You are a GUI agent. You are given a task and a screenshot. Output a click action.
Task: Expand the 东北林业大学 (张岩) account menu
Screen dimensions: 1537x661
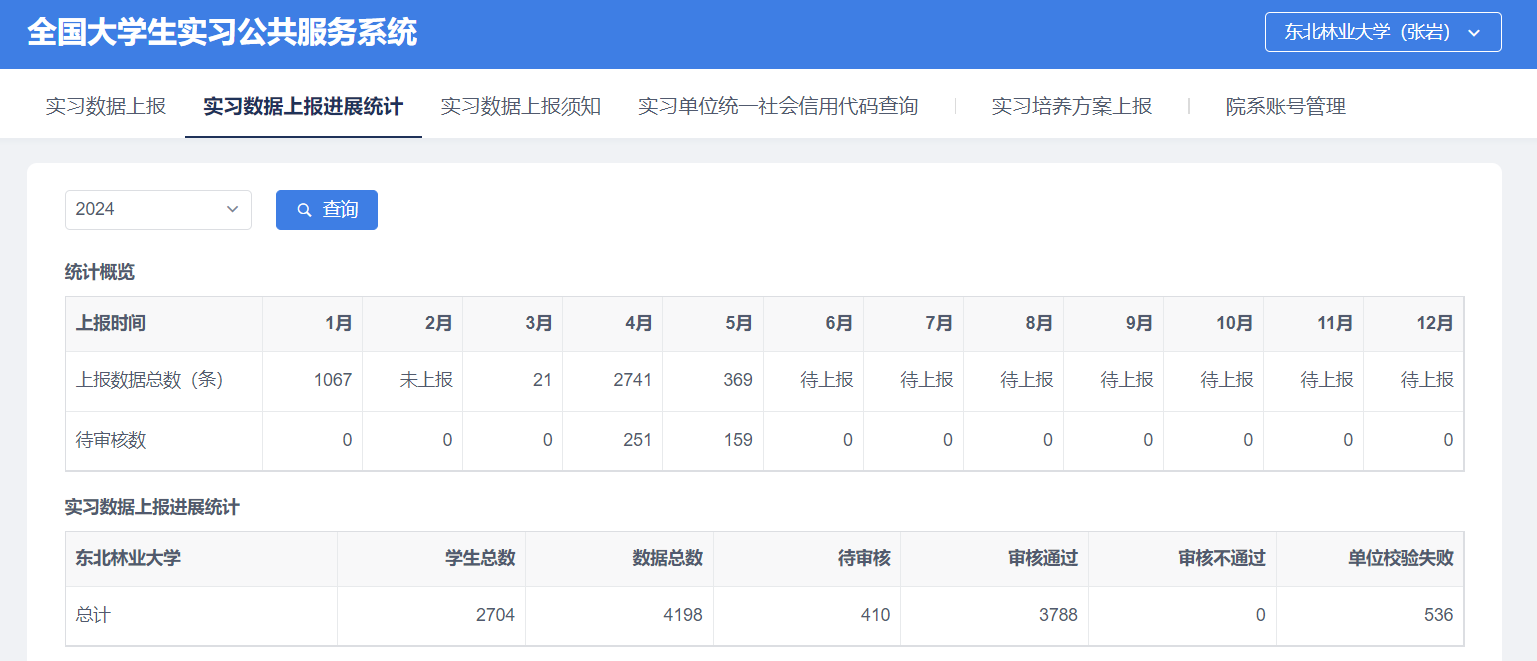(1382, 32)
